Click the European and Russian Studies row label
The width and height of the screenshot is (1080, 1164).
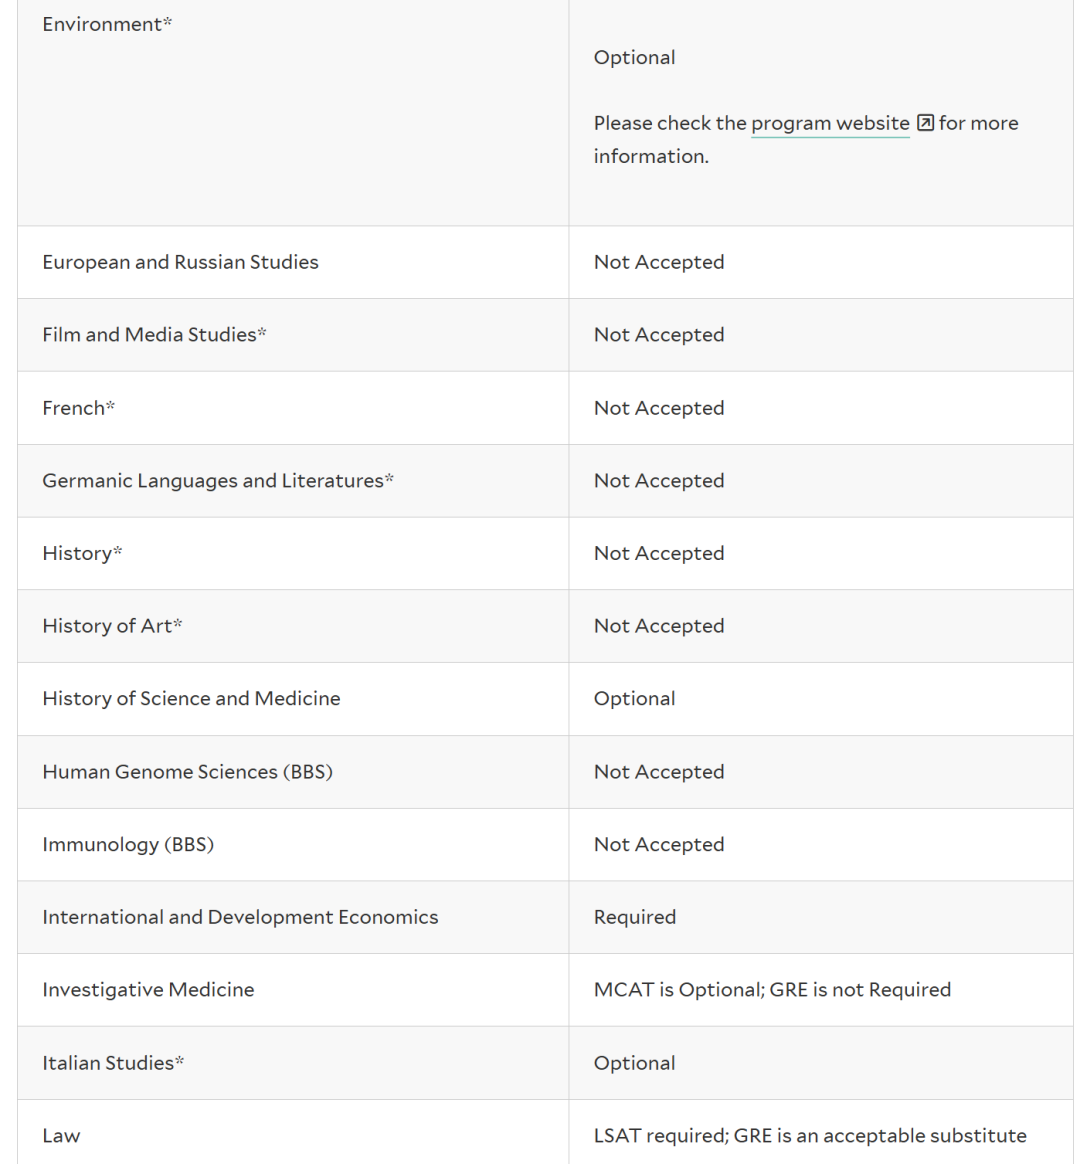point(180,262)
